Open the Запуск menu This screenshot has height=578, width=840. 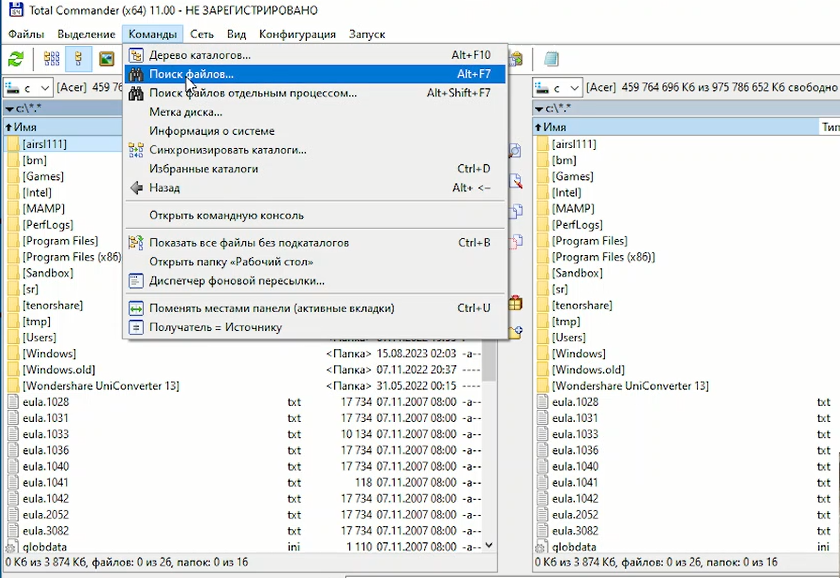367,34
